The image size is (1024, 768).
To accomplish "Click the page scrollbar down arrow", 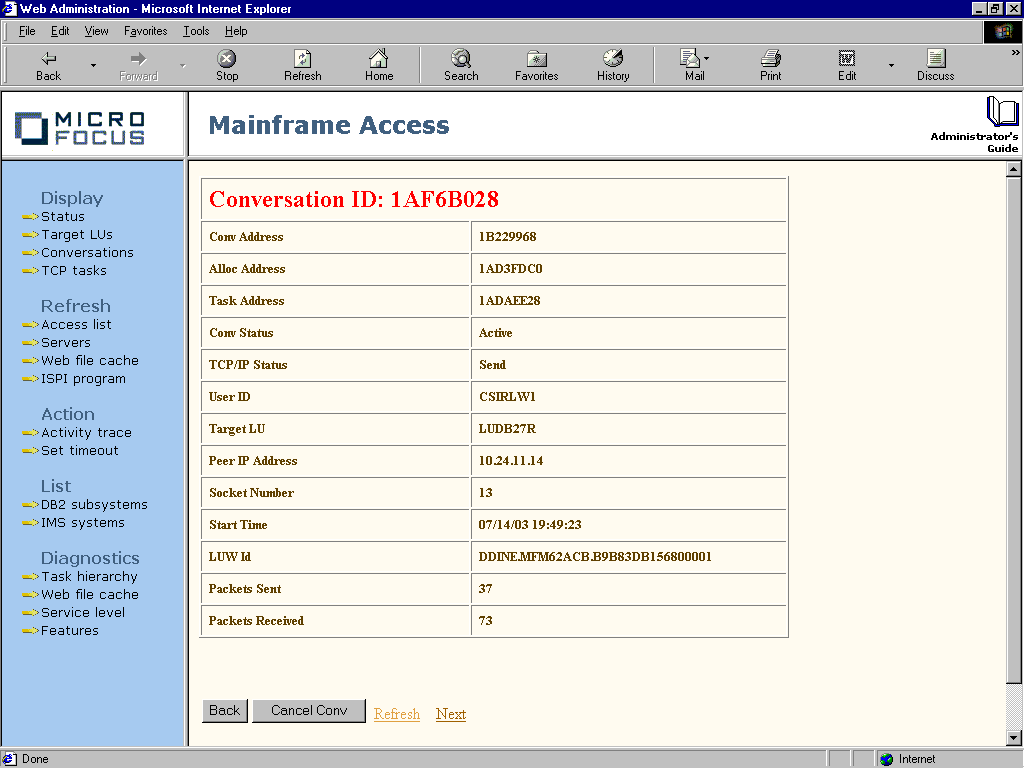I will (x=1014, y=738).
